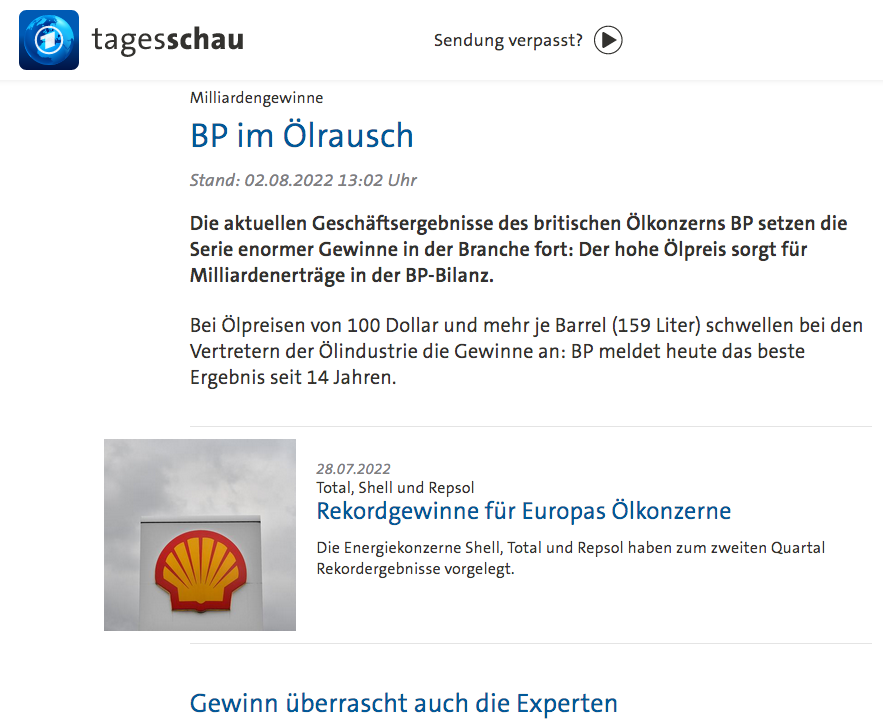Click the teaser date "28.07.2022"
Image resolution: width=883 pixels, height=725 pixels.
point(353,468)
